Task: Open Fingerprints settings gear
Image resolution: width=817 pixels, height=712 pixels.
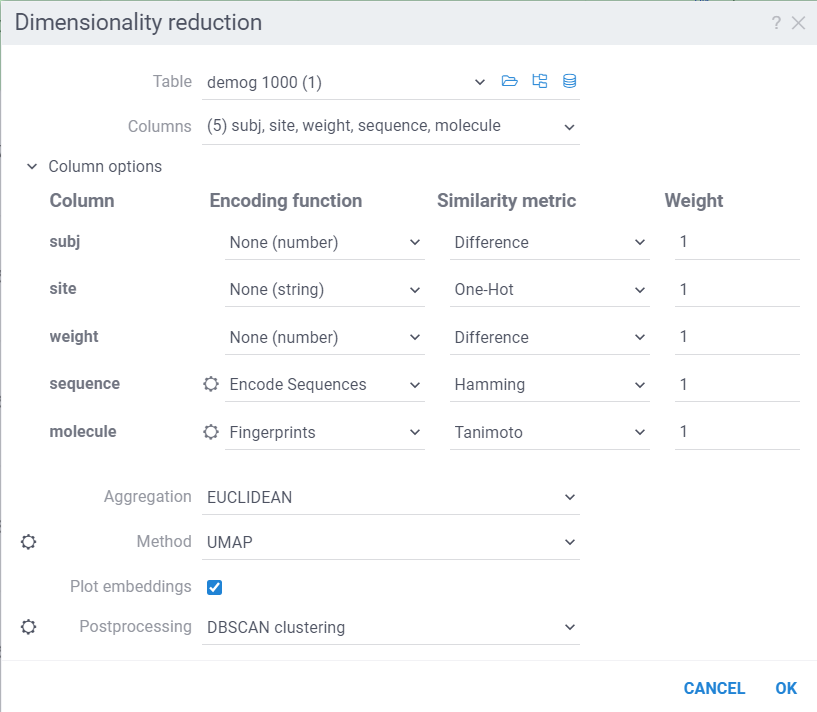Action: point(210,431)
